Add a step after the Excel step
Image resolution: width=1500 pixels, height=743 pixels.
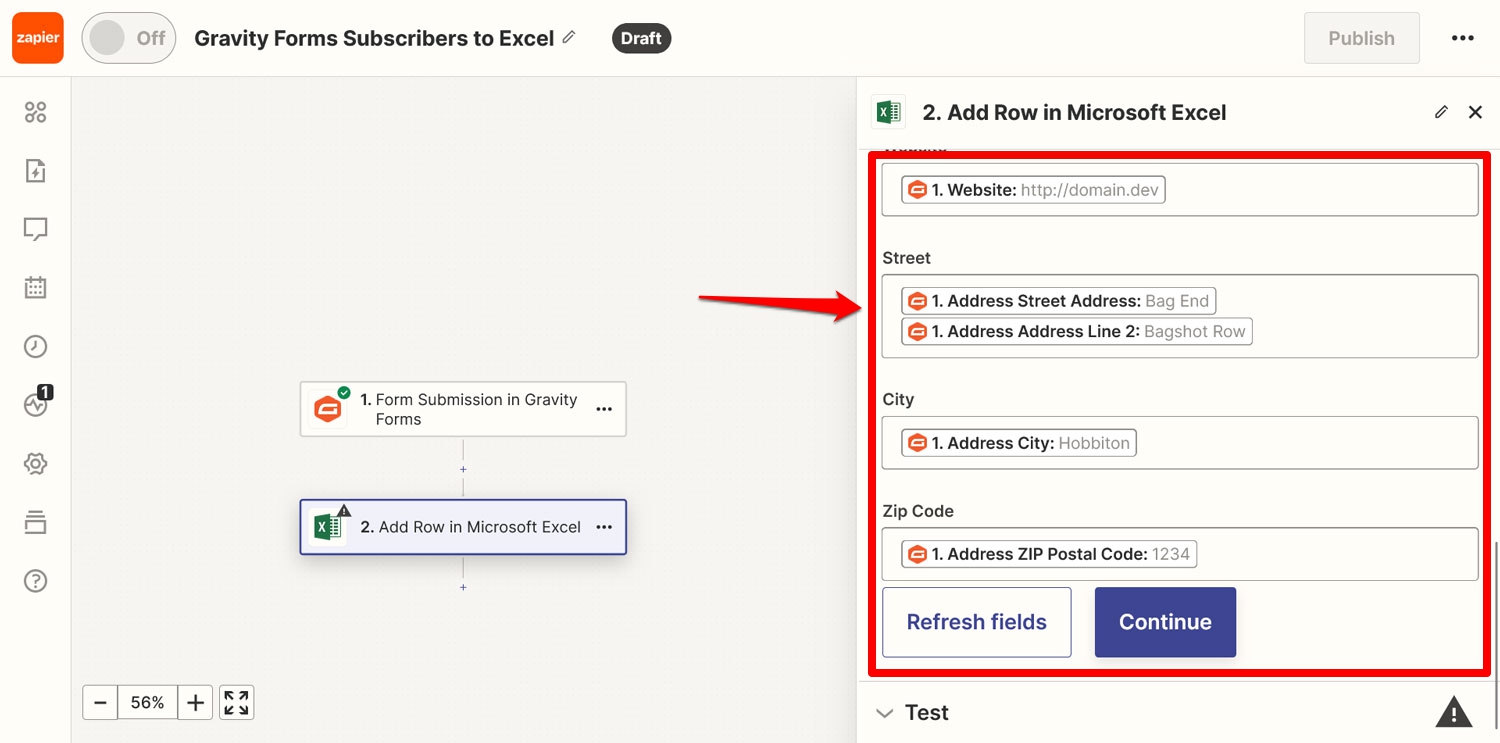[463, 587]
